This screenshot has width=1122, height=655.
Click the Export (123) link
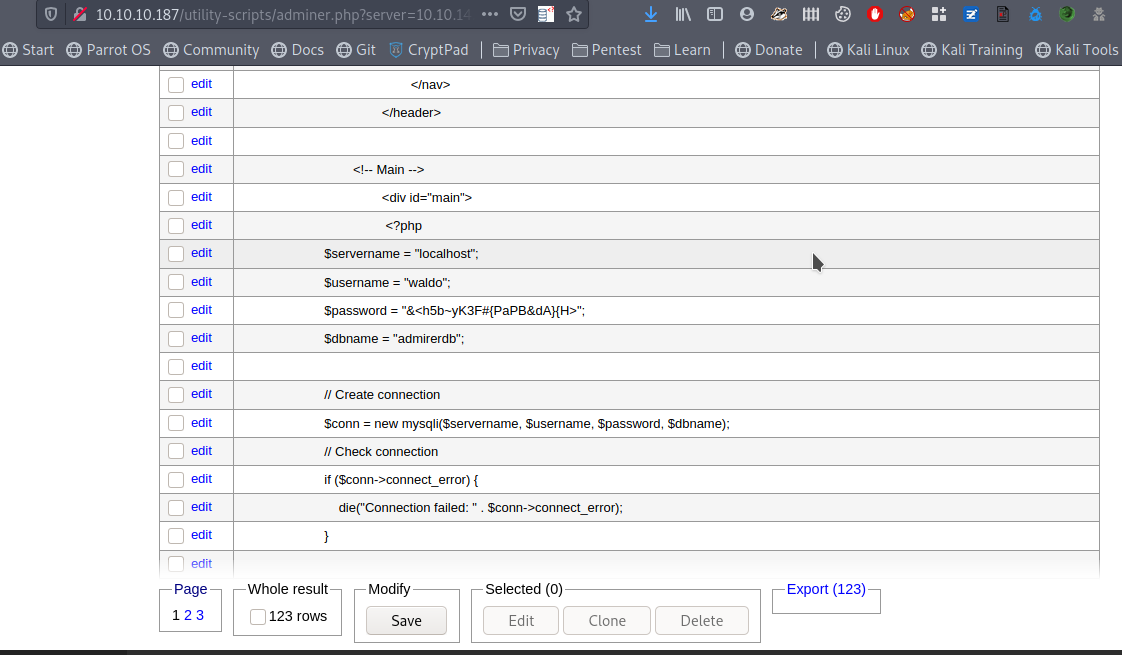click(826, 589)
